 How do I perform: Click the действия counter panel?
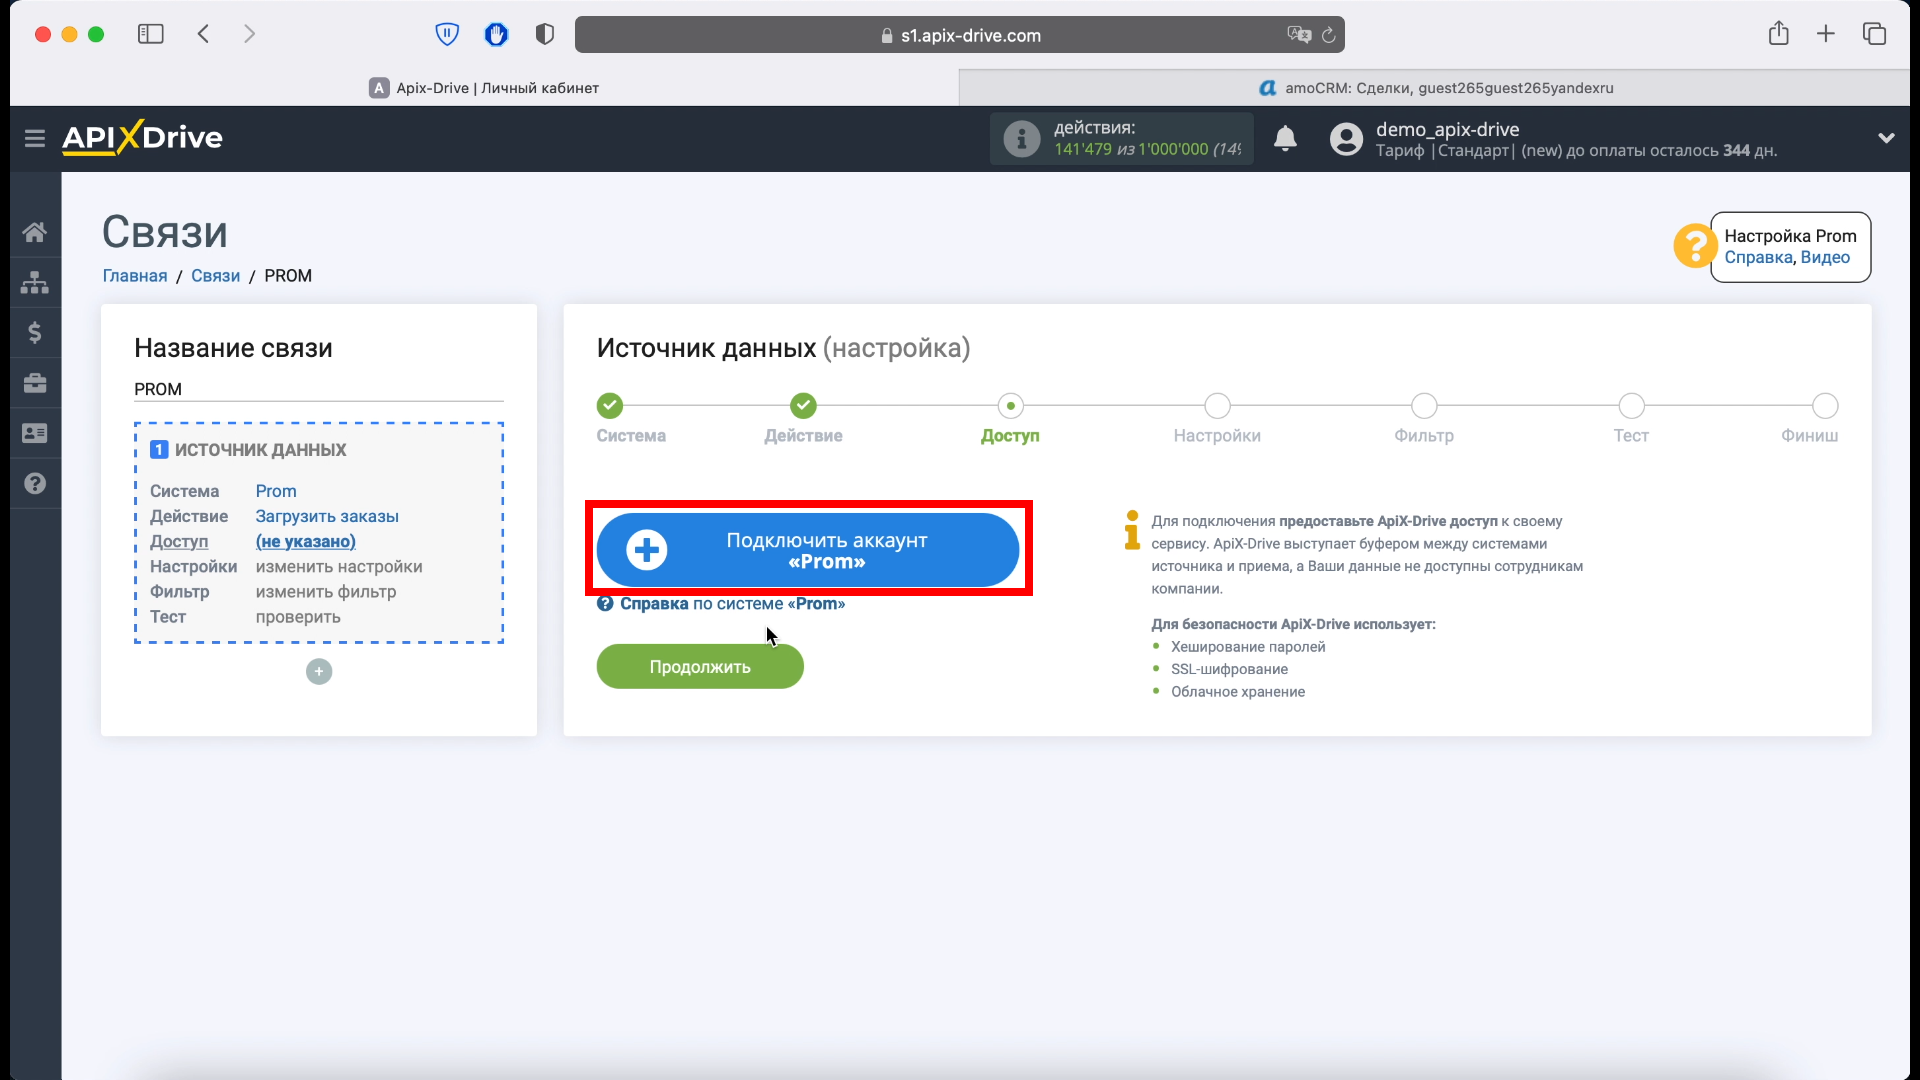coord(1122,138)
